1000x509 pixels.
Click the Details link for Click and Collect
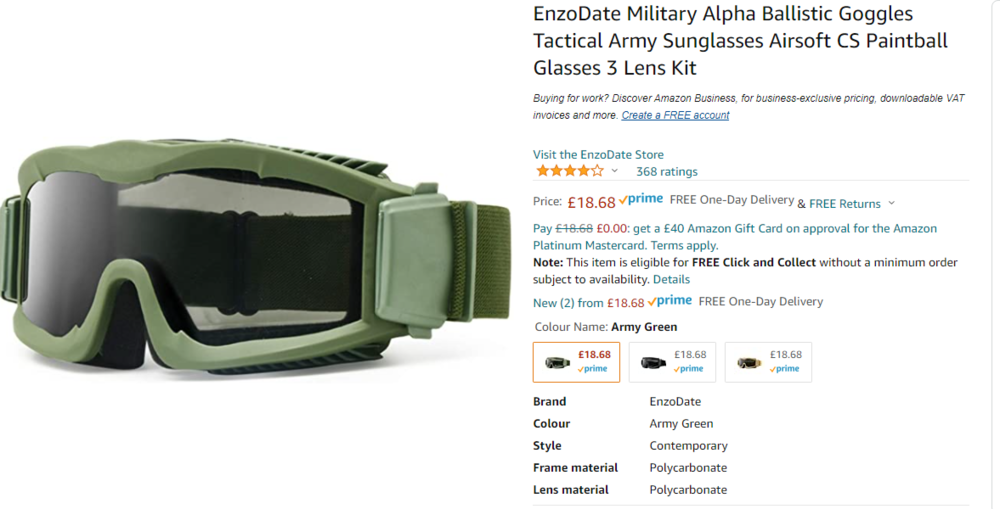tap(671, 279)
